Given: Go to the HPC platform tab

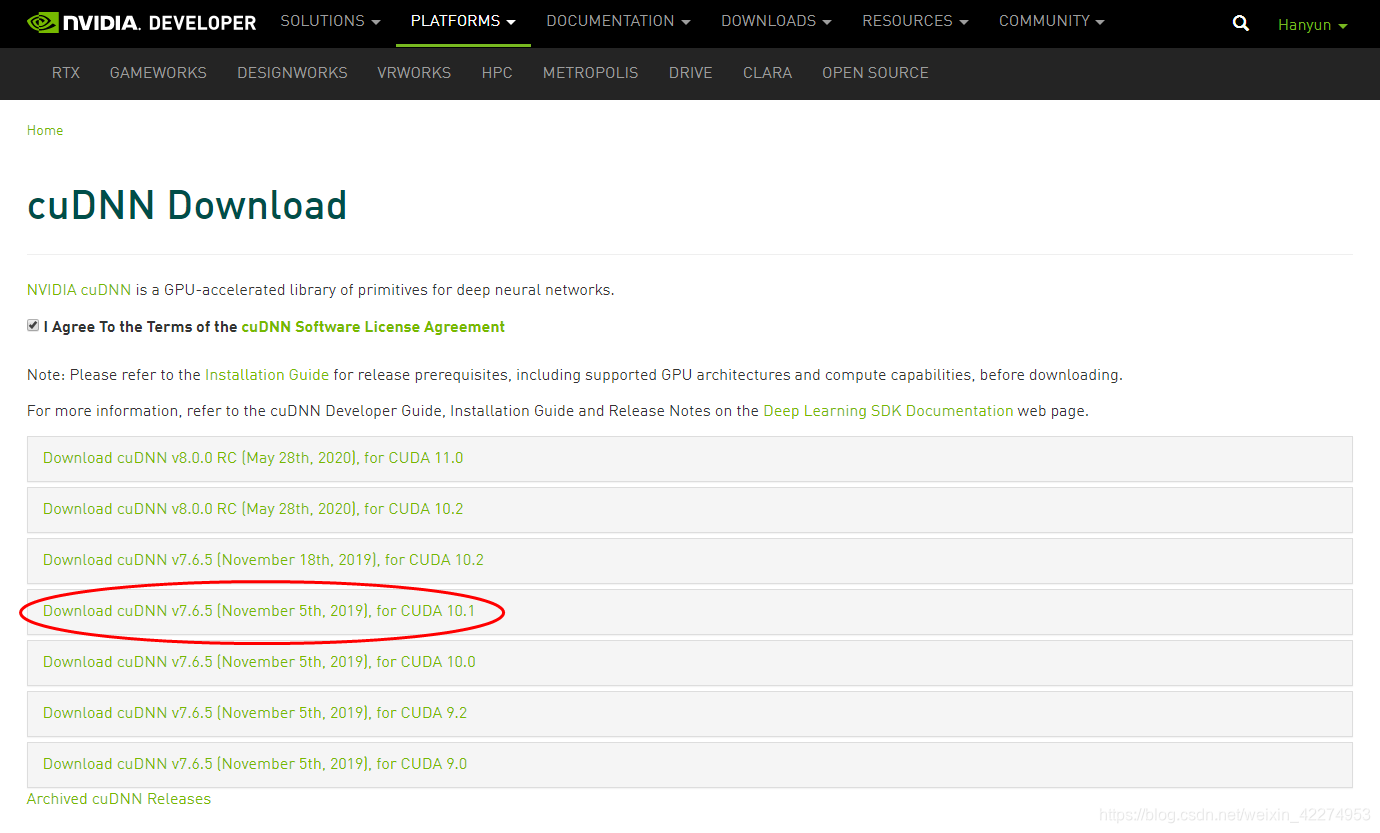Looking at the screenshot, I should pyautogui.click(x=497, y=73).
